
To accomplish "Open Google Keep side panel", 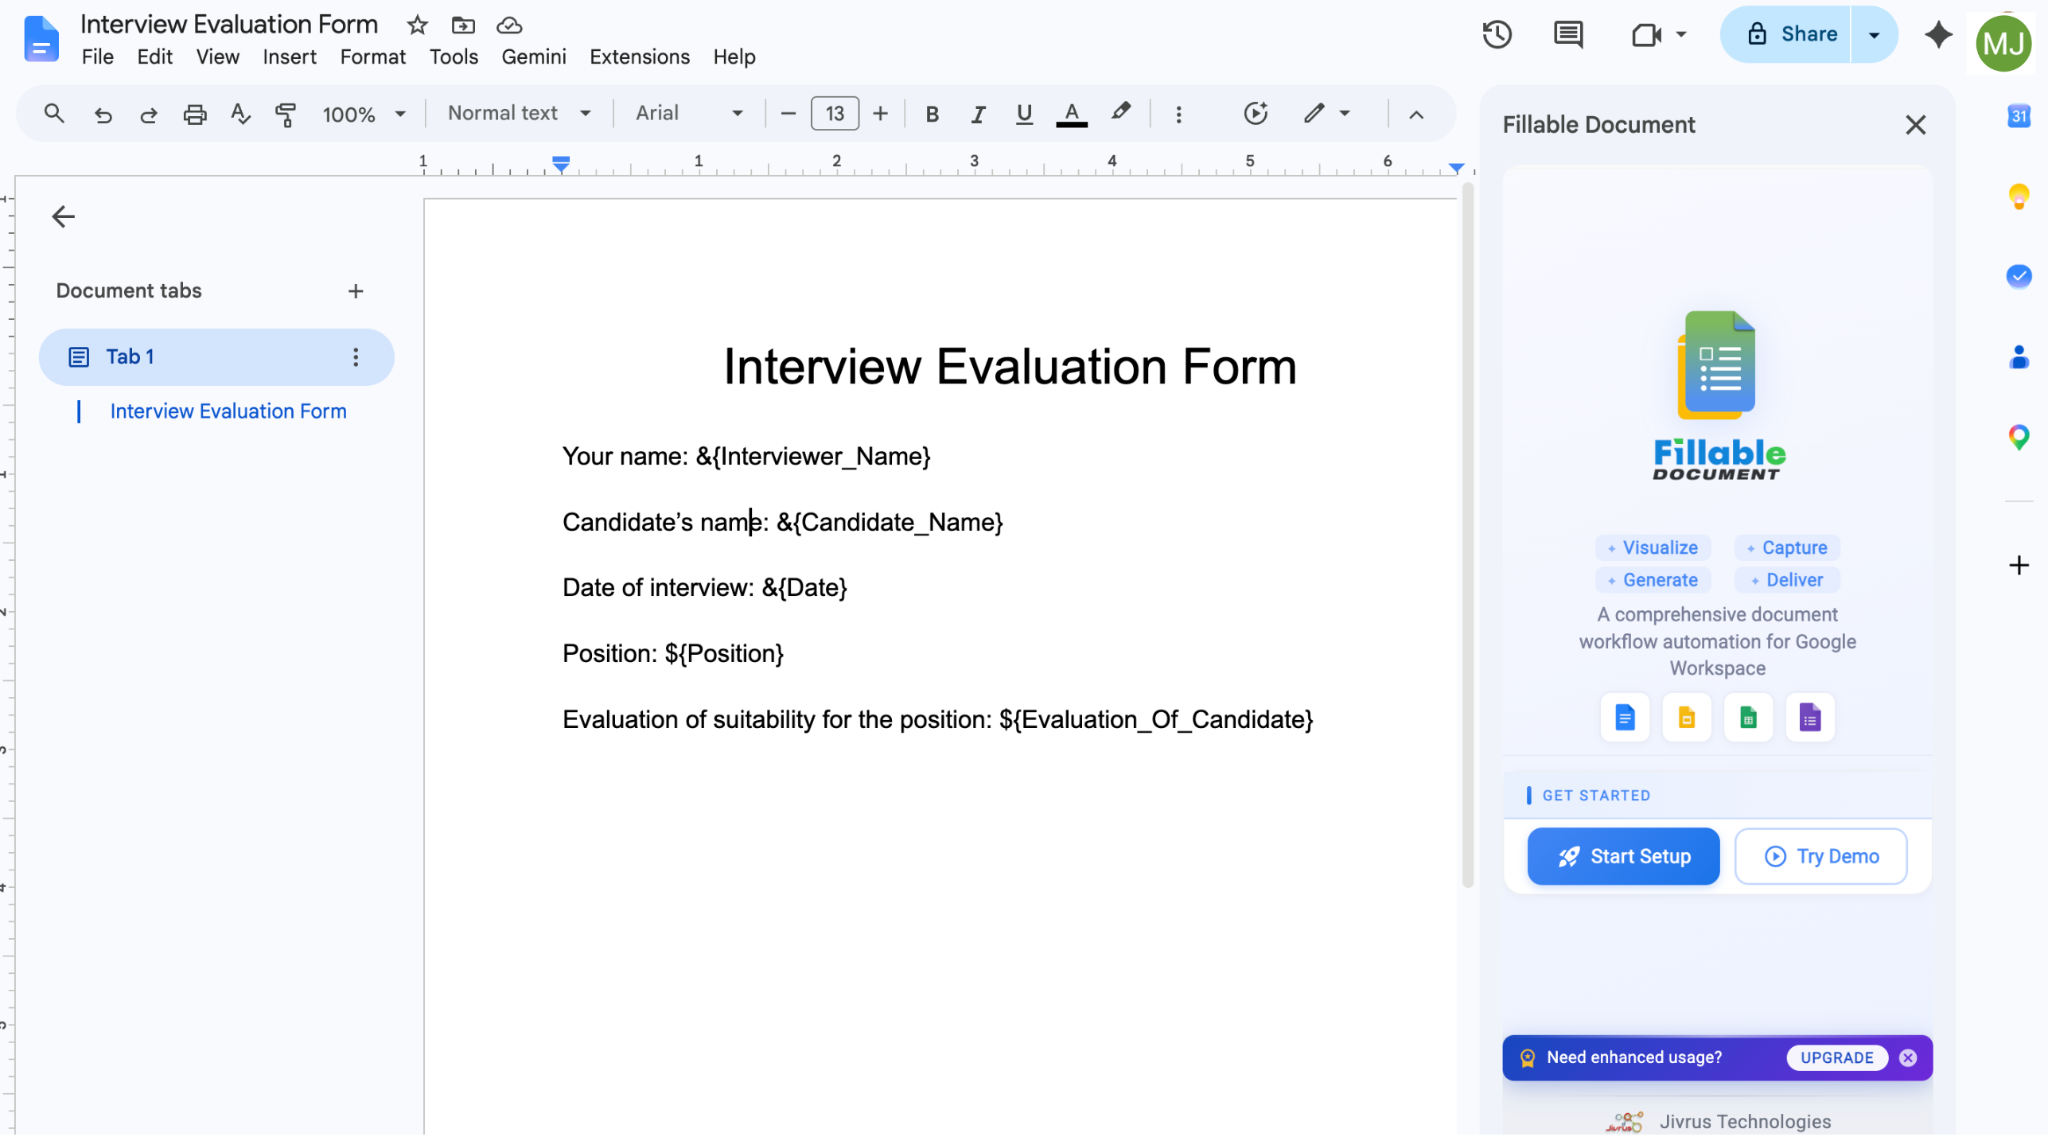I will (x=2019, y=196).
